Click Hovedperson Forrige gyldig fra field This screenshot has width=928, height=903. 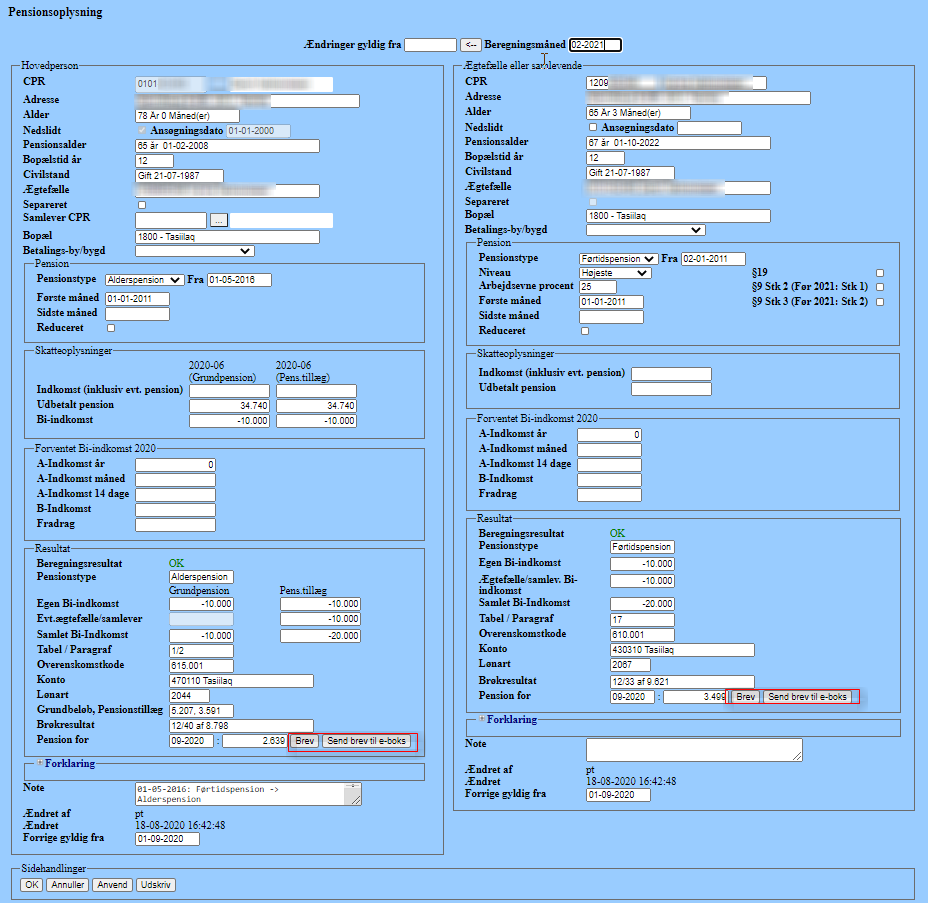pos(167,839)
